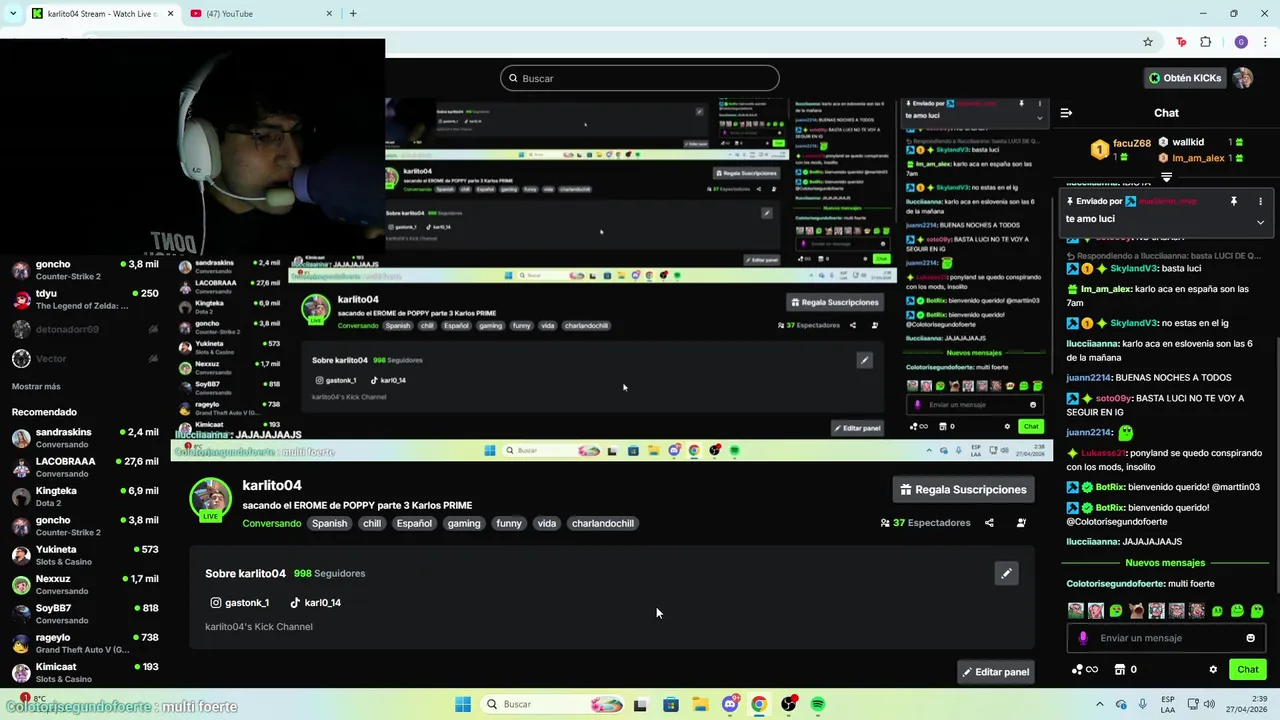Open chat settings gear
Viewport: 1280px width, 720px height.
(1213, 670)
